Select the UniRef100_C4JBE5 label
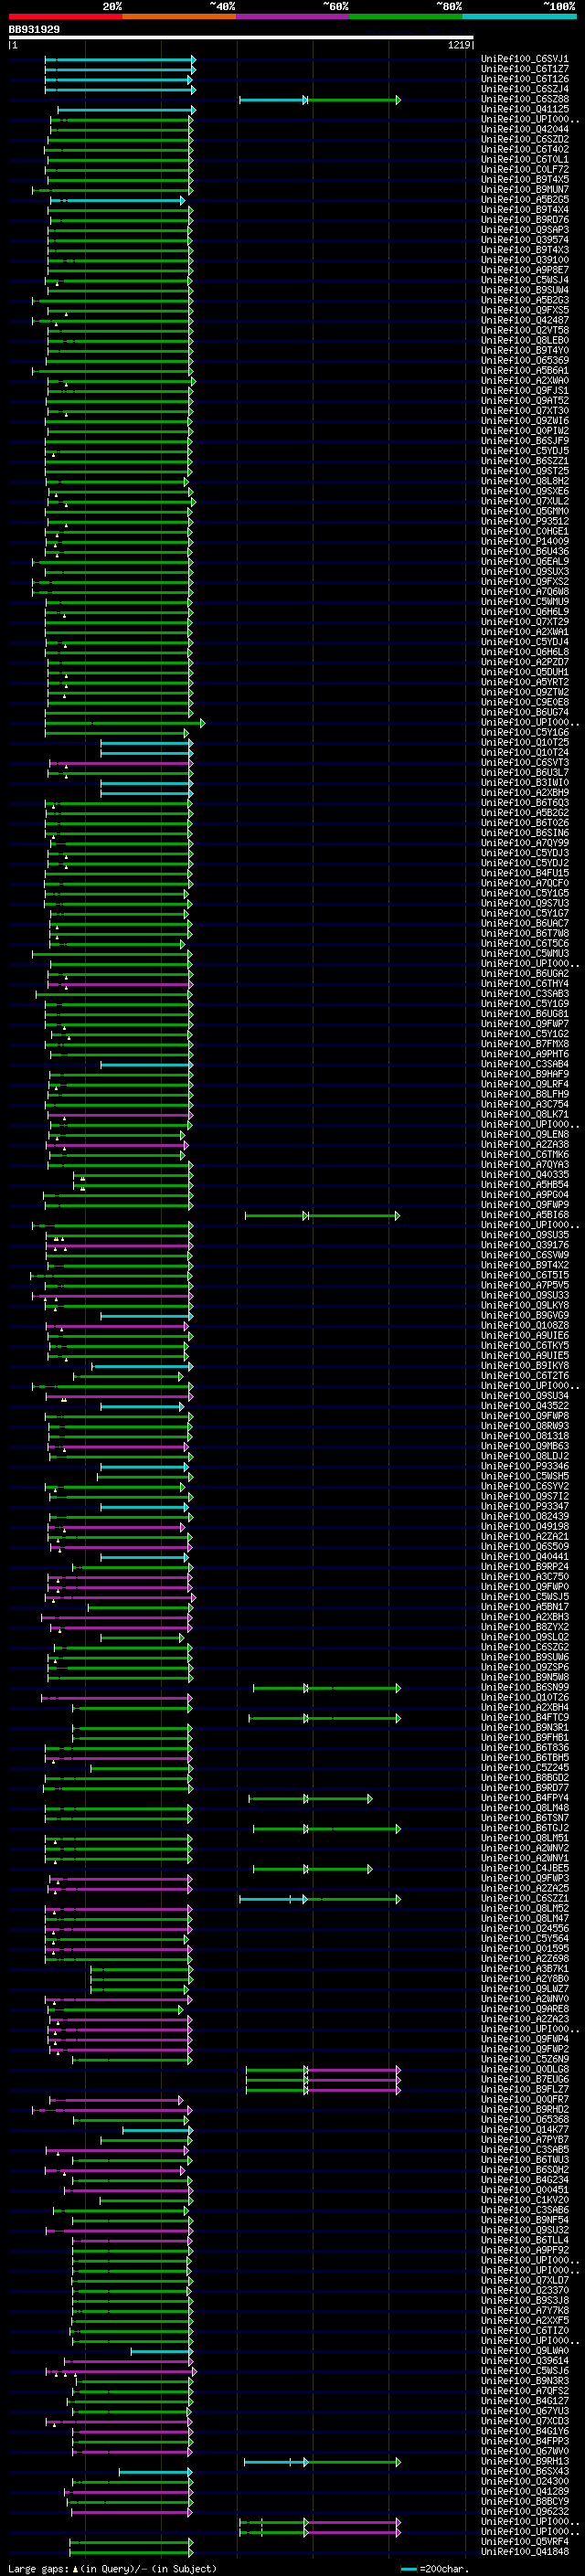 525,1868
